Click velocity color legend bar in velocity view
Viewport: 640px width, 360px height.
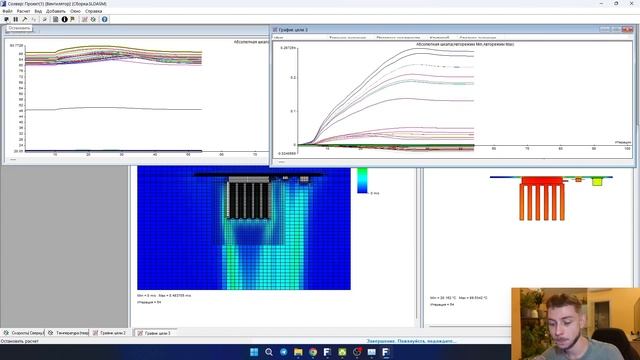pos(362,180)
